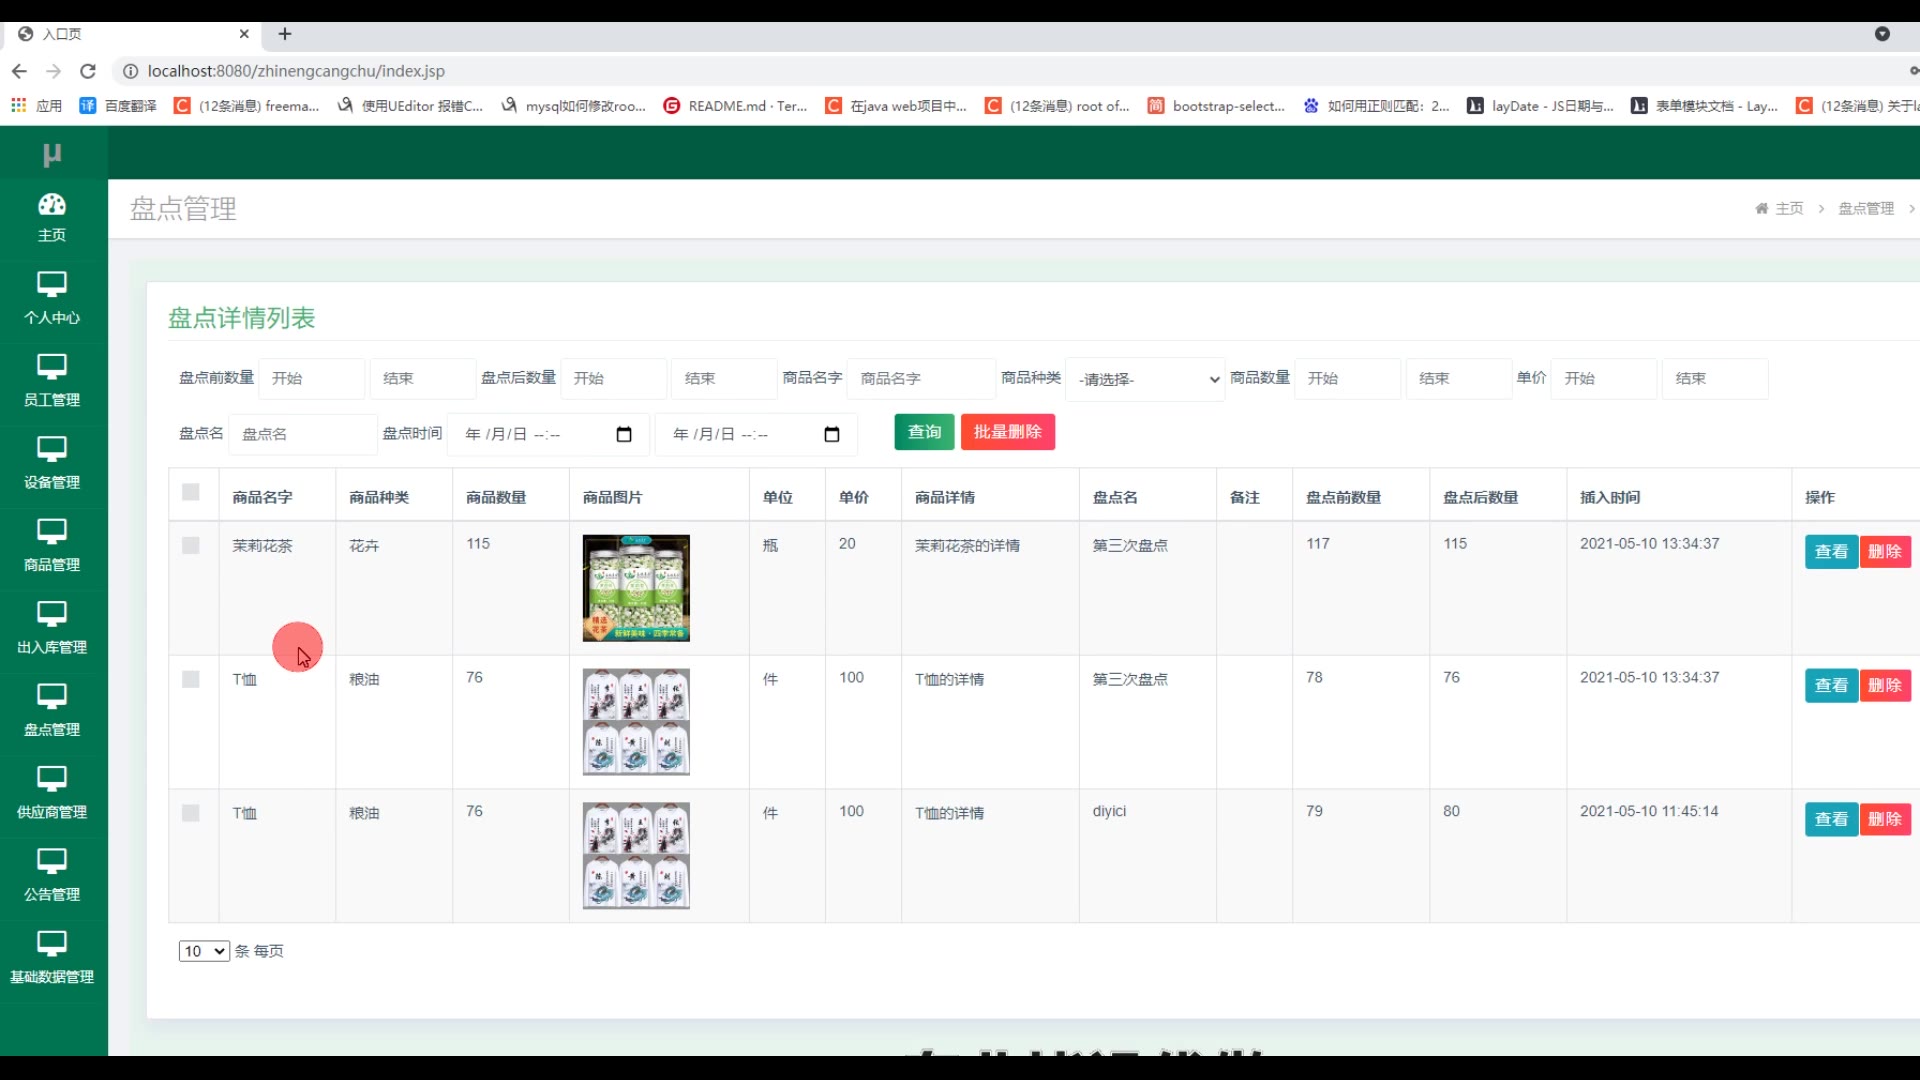Image resolution: width=1920 pixels, height=1080 pixels.
Task: Tick checkbox for T恤 第三次盘点 row
Action: tap(191, 679)
